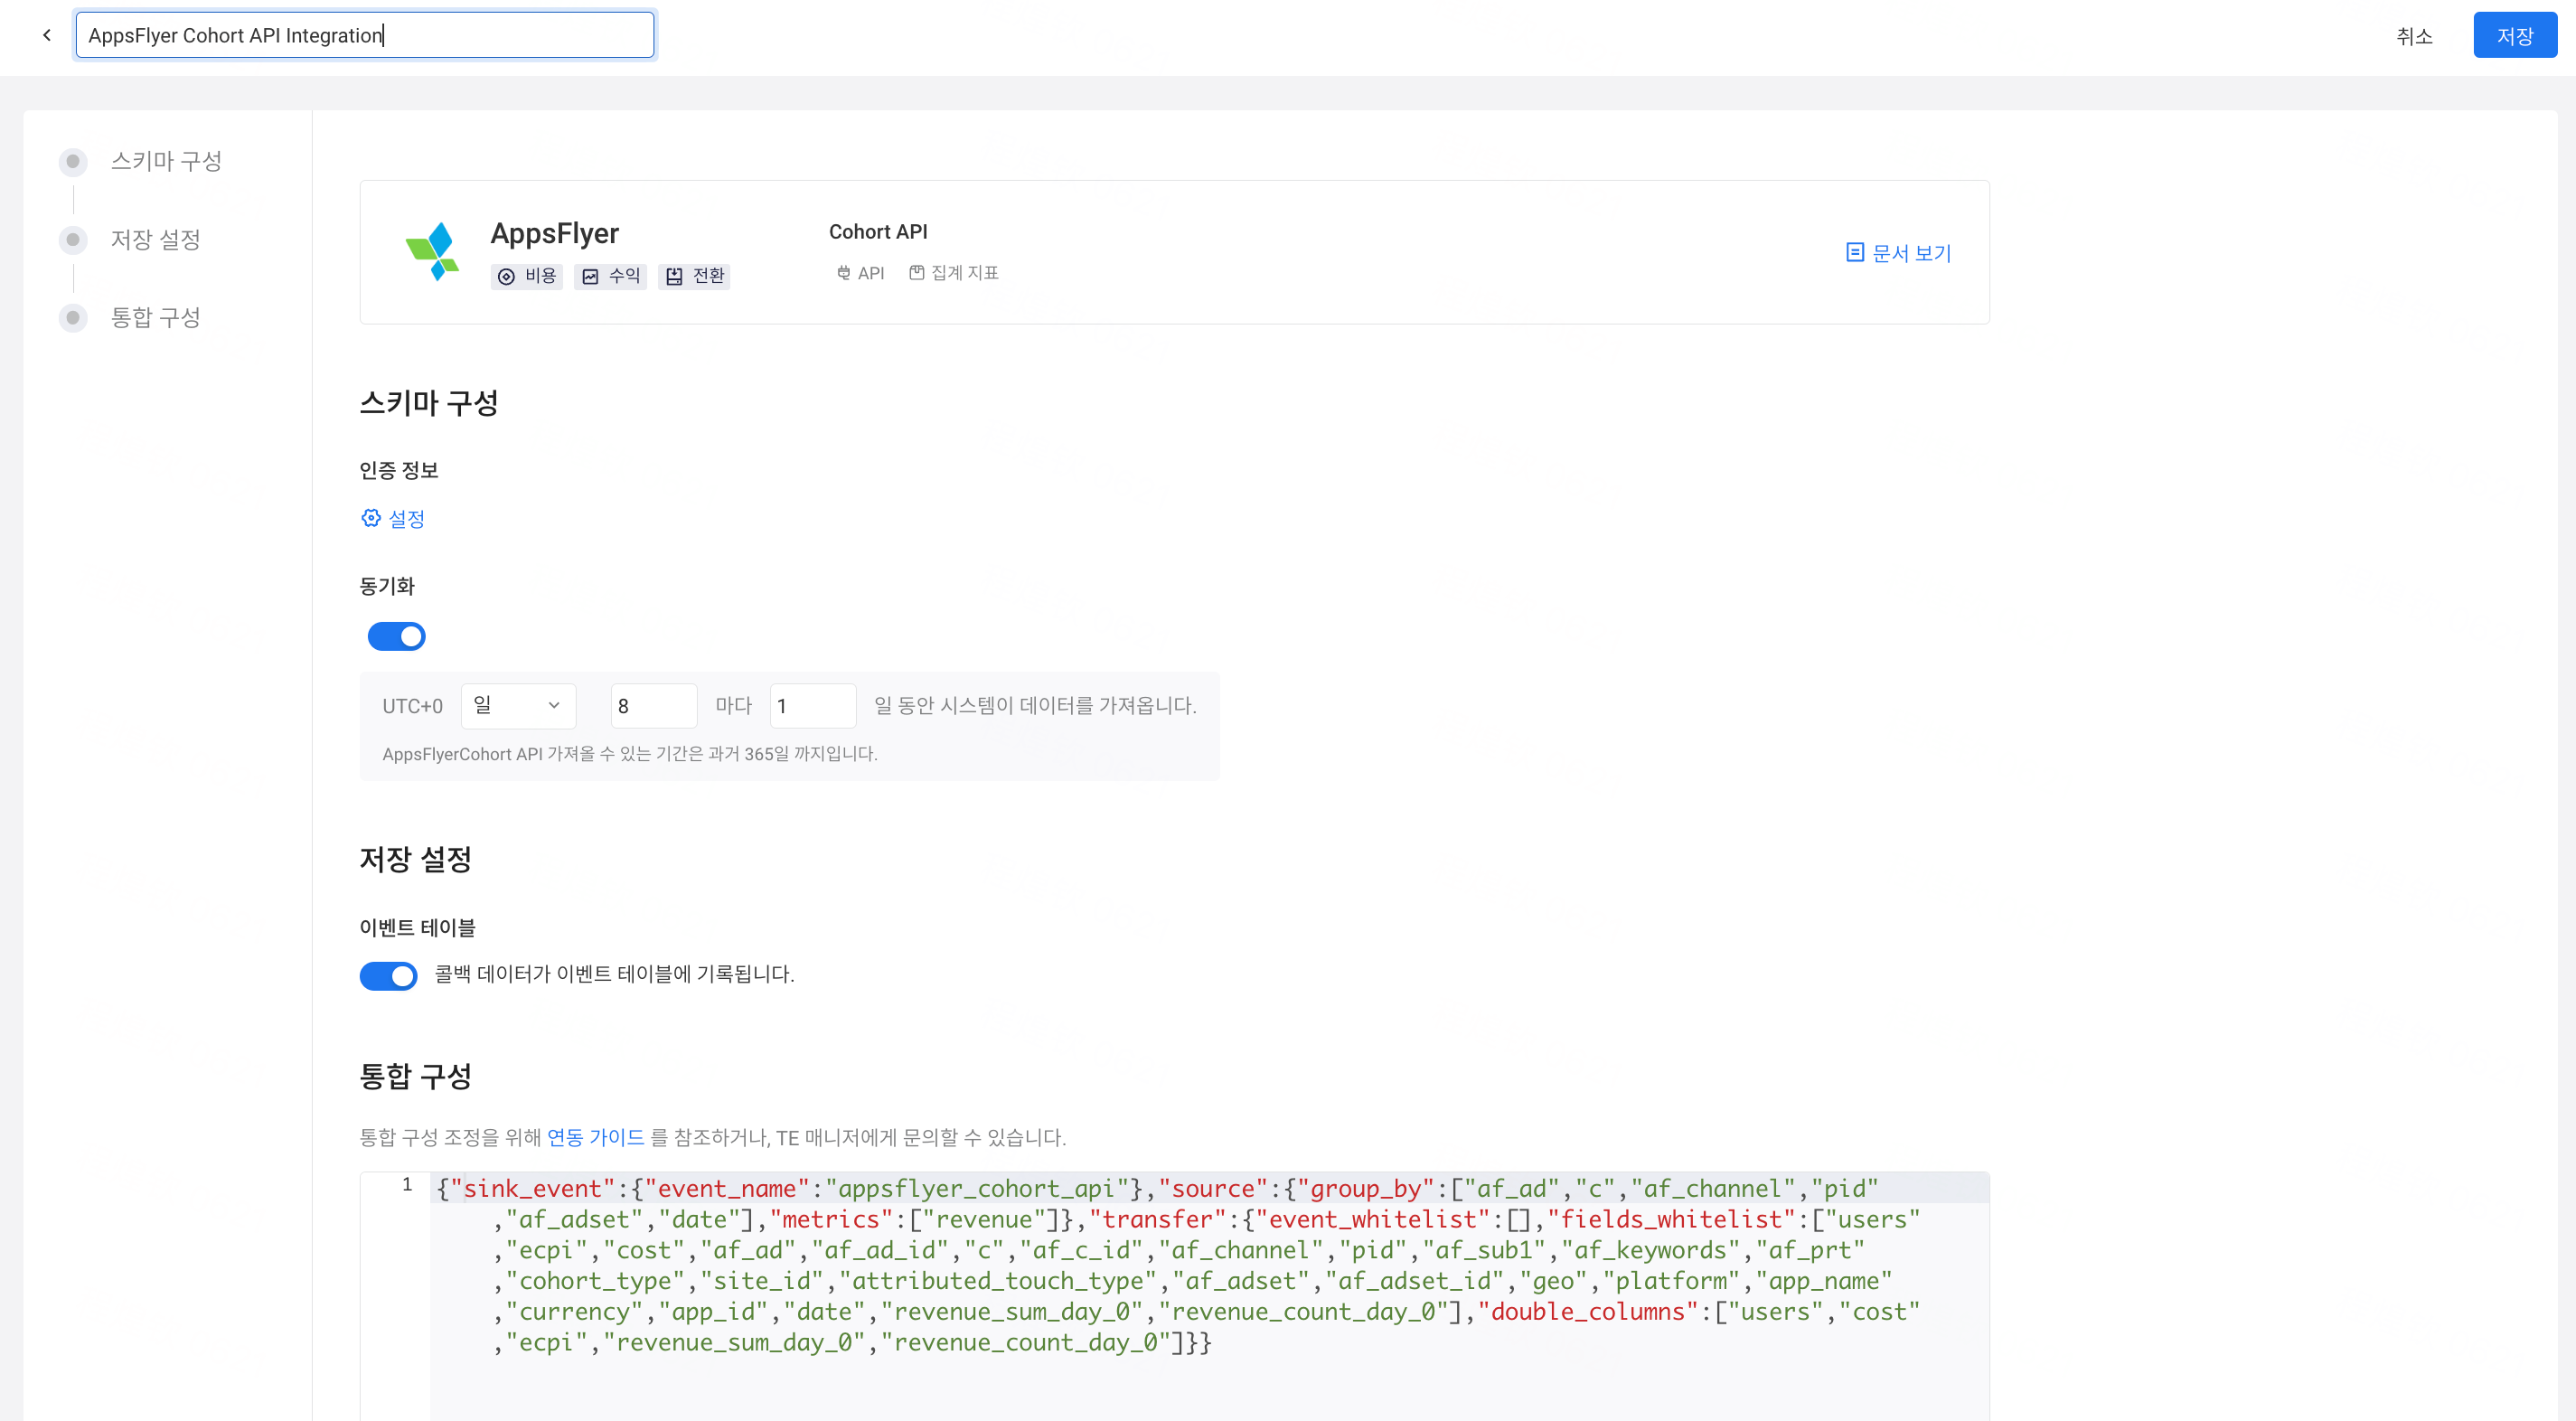2576x1421 pixels.
Task: Click the 인증 정보 label
Action: point(399,470)
